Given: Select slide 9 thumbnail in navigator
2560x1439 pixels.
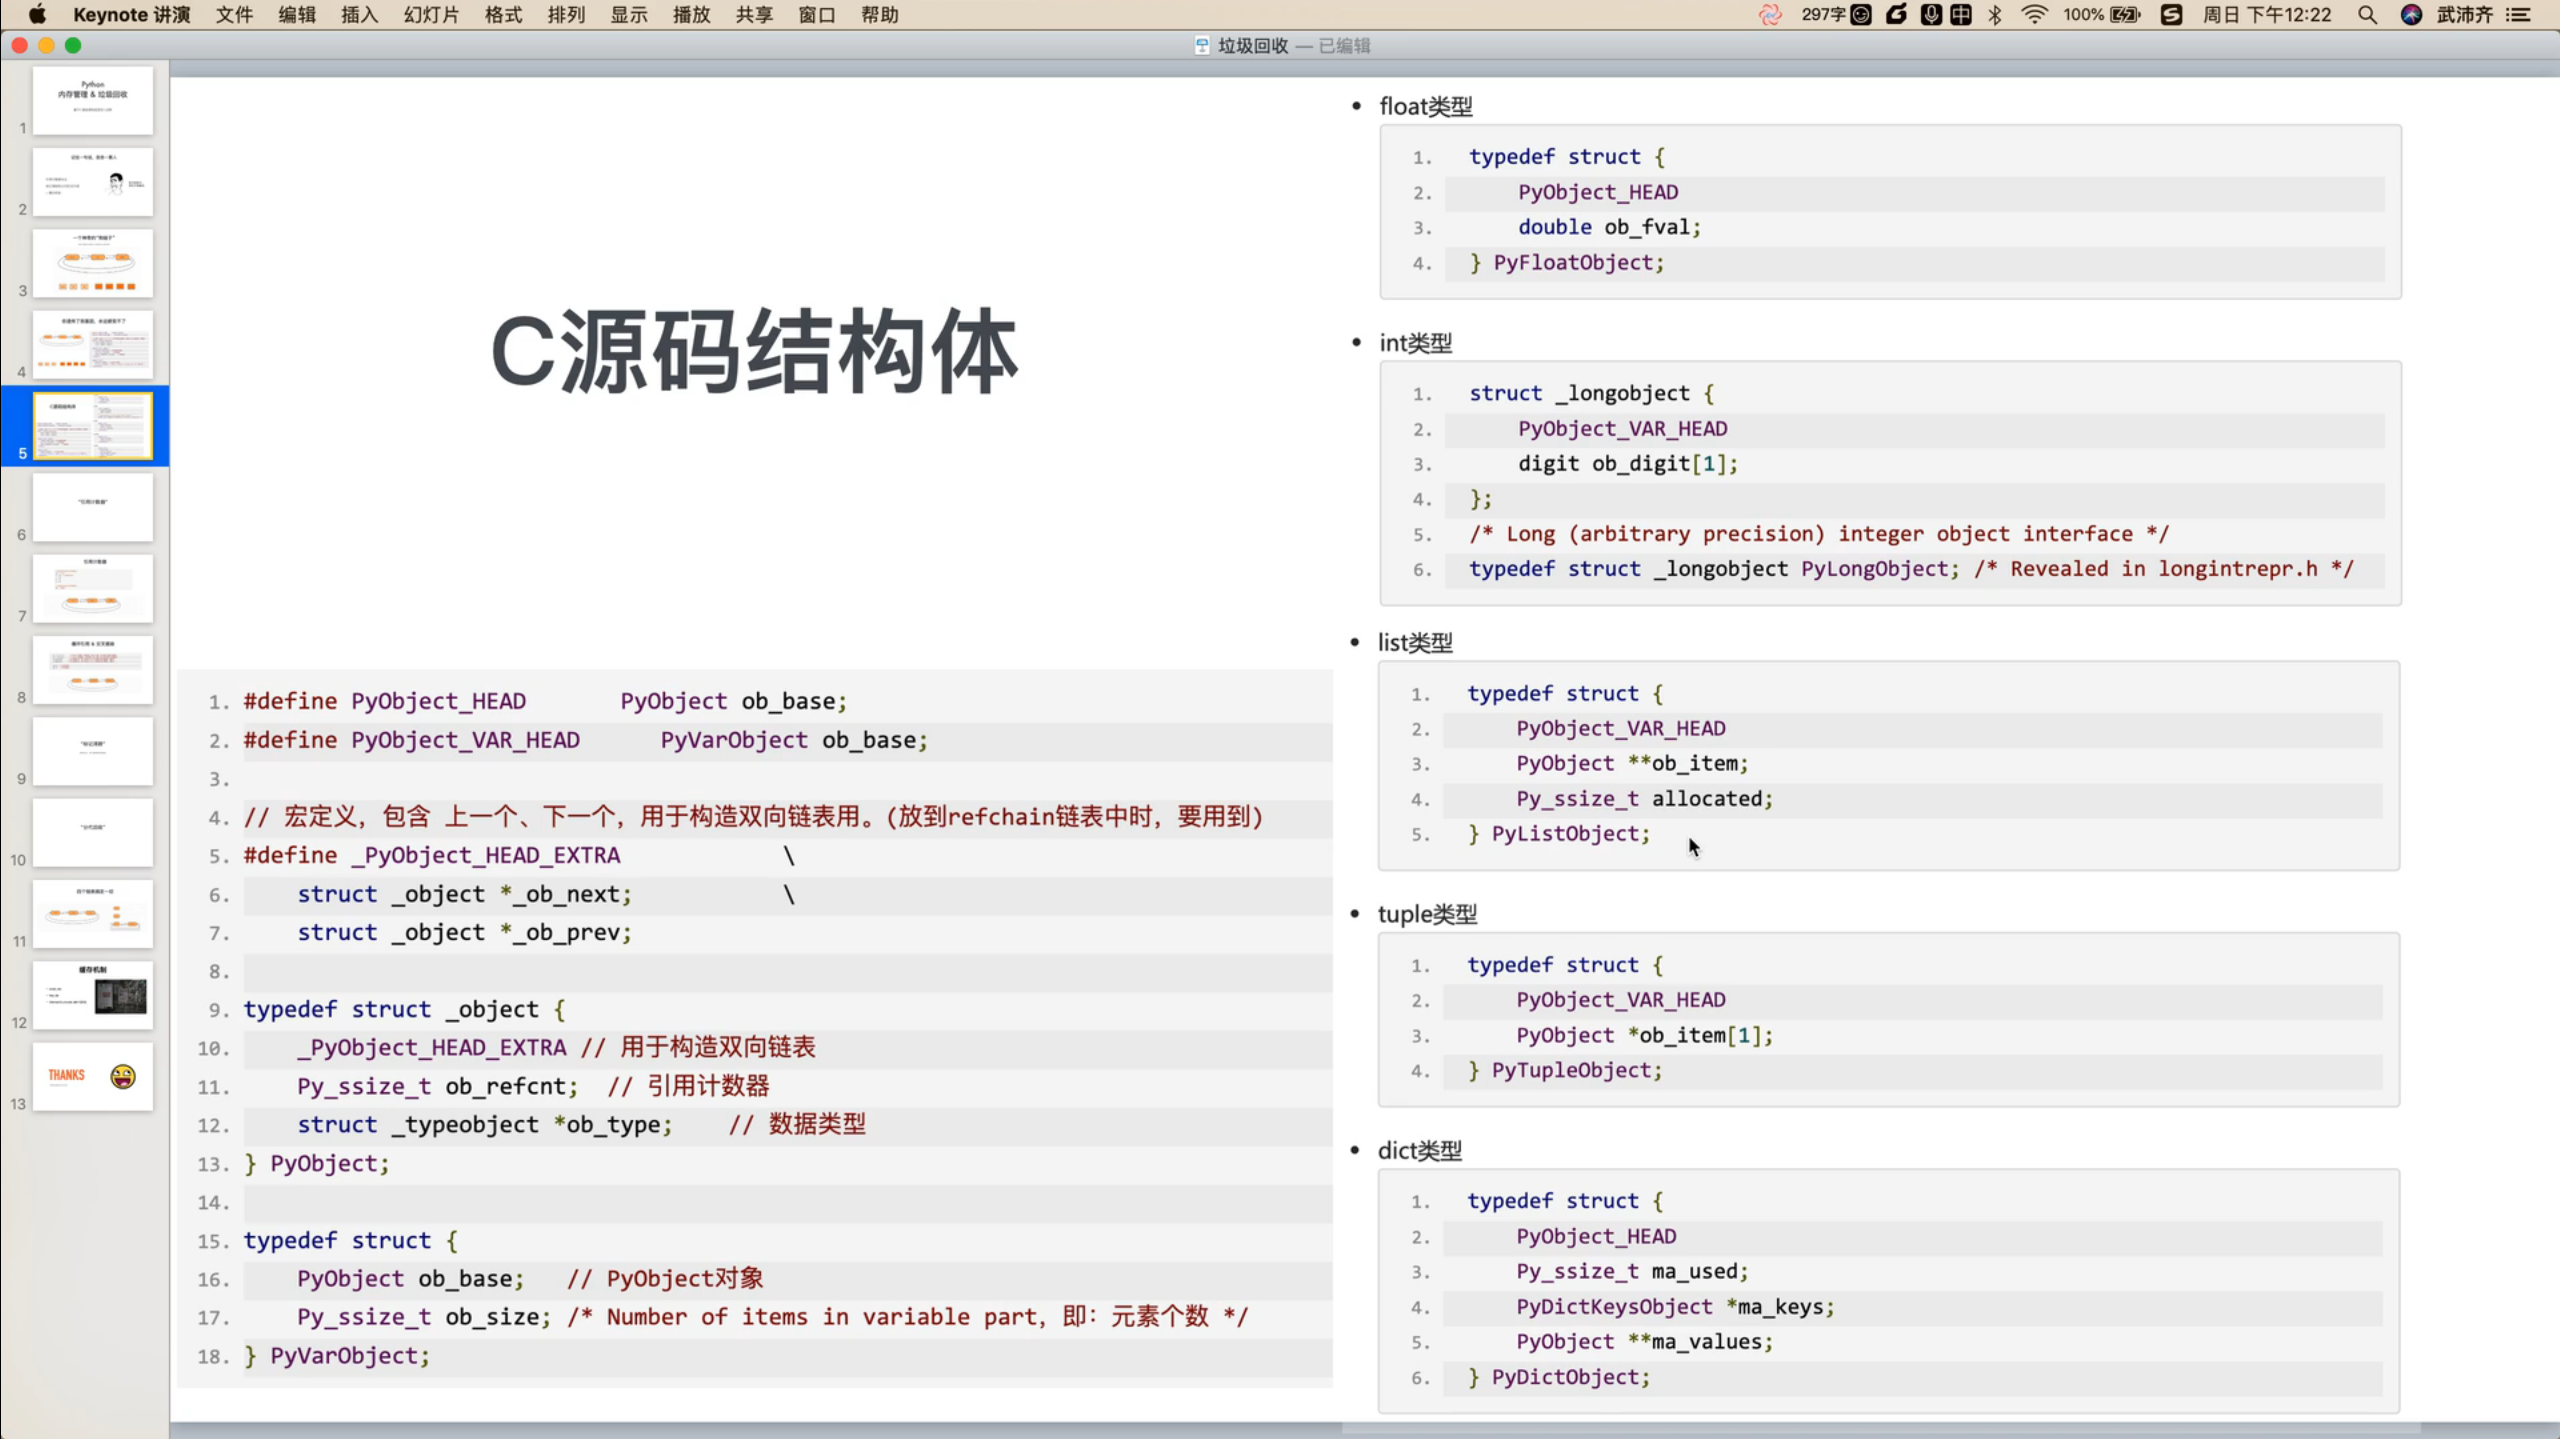Looking at the screenshot, I should [93, 751].
